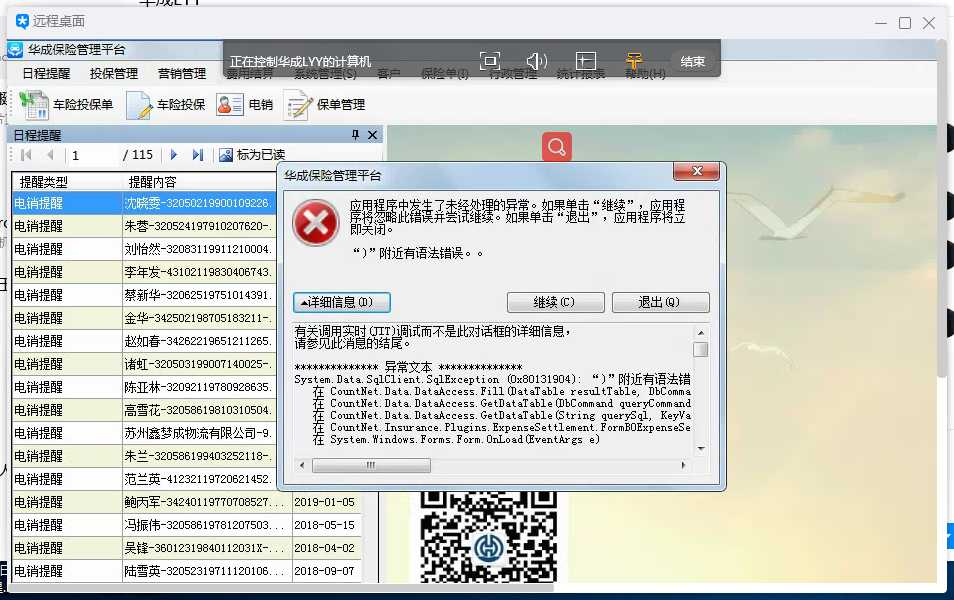
Task: Close the 日程提醒 panel
Action: [373, 135]
